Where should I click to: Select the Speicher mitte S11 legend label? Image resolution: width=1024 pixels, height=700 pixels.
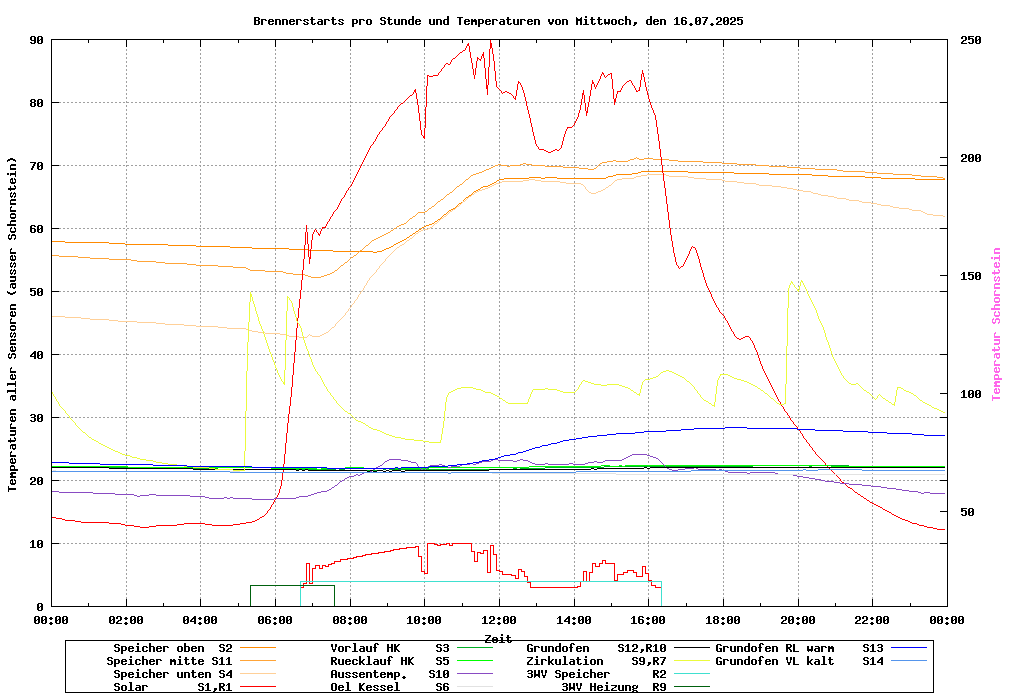169,661
